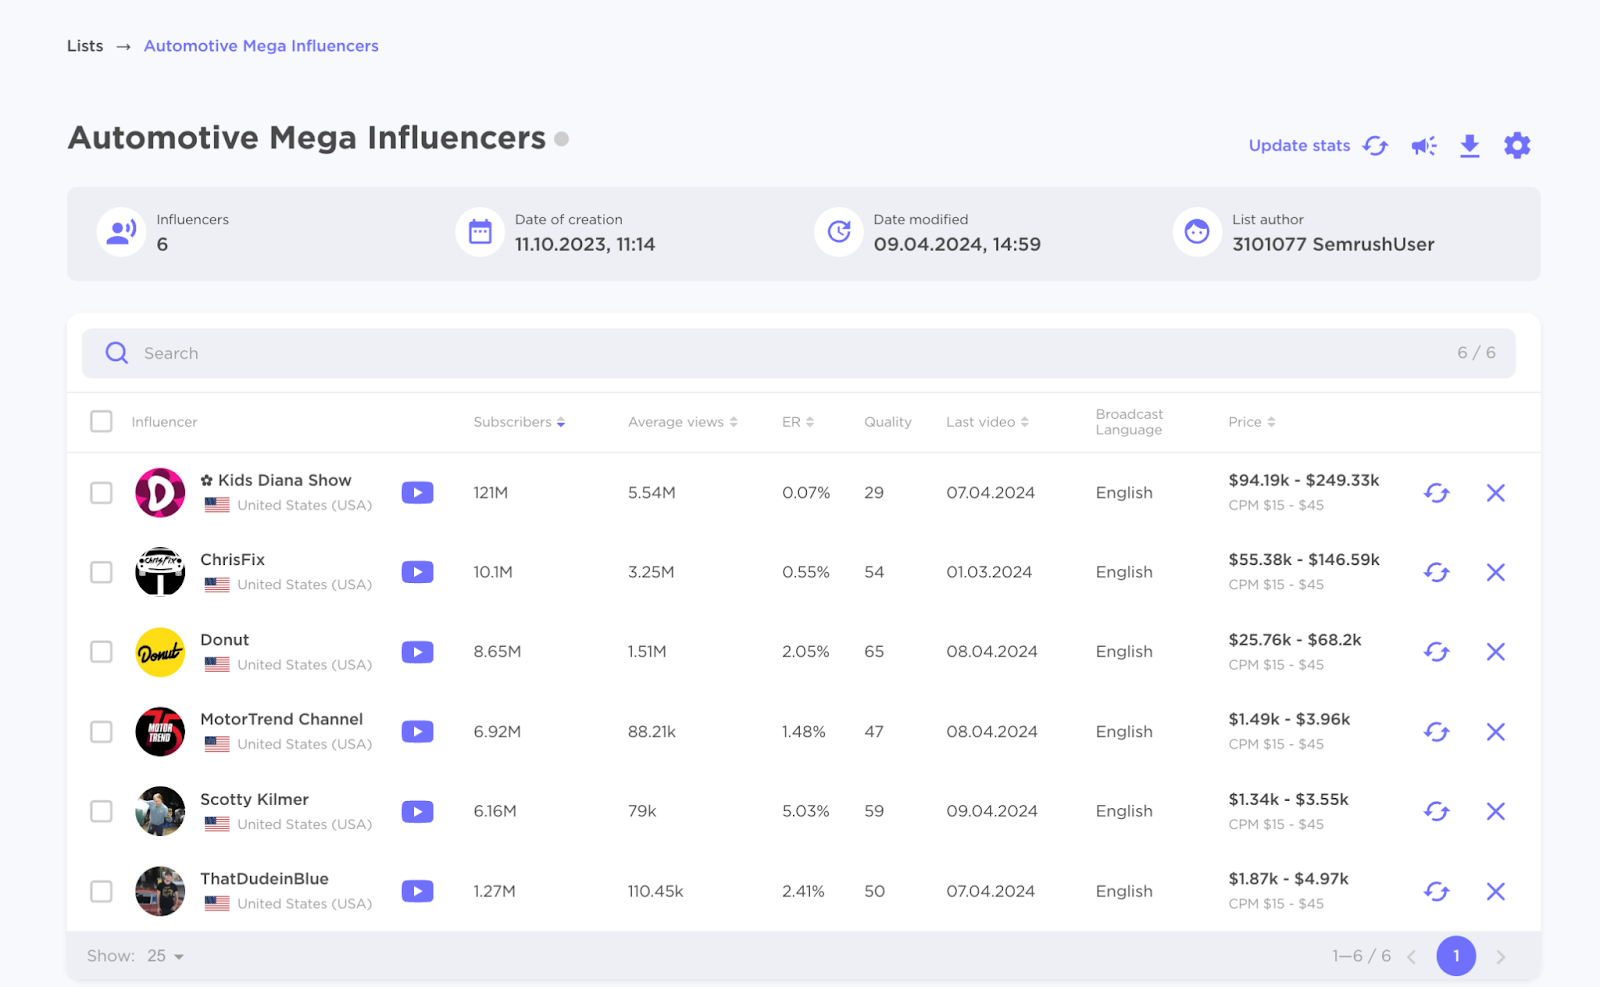Open Lists from the breadcrumb
Image resolution: width=1600 pixels, height=987 pixels.
pos(84,45)
